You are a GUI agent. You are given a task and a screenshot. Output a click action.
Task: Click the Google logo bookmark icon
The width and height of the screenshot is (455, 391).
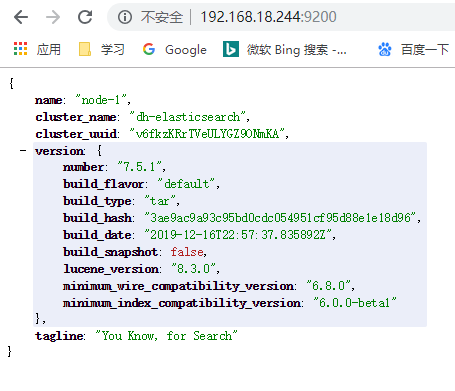[149, 49]
